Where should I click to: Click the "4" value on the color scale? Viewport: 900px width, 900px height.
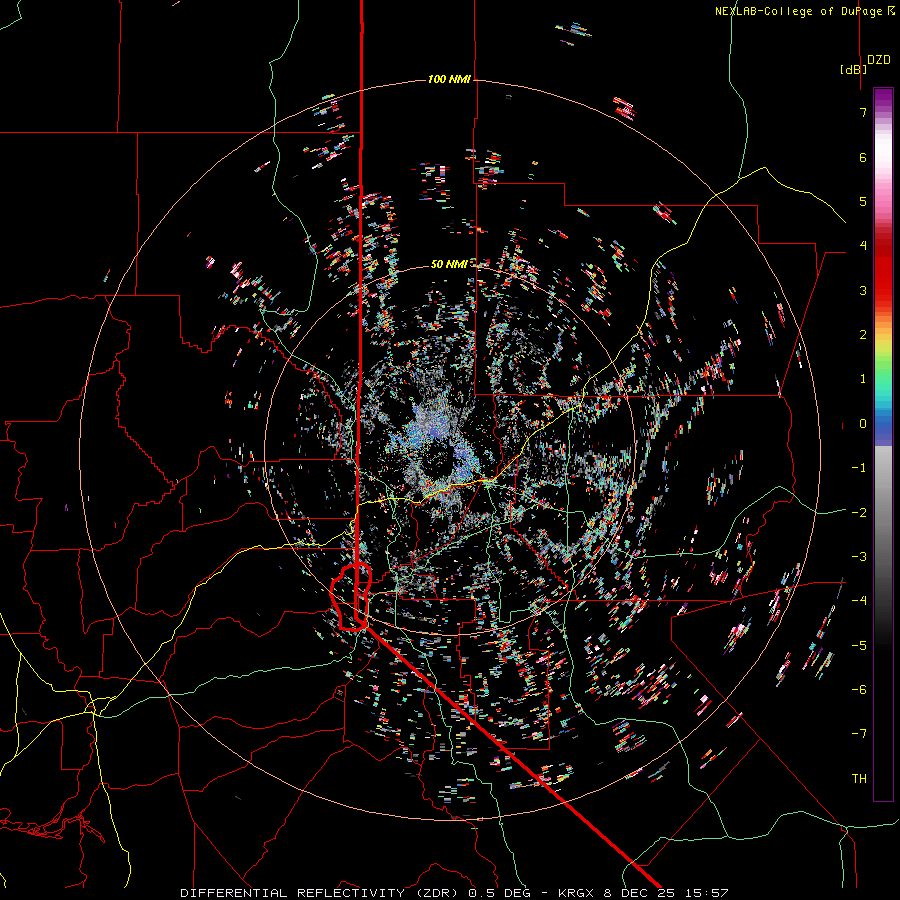[x=863, y=246]
